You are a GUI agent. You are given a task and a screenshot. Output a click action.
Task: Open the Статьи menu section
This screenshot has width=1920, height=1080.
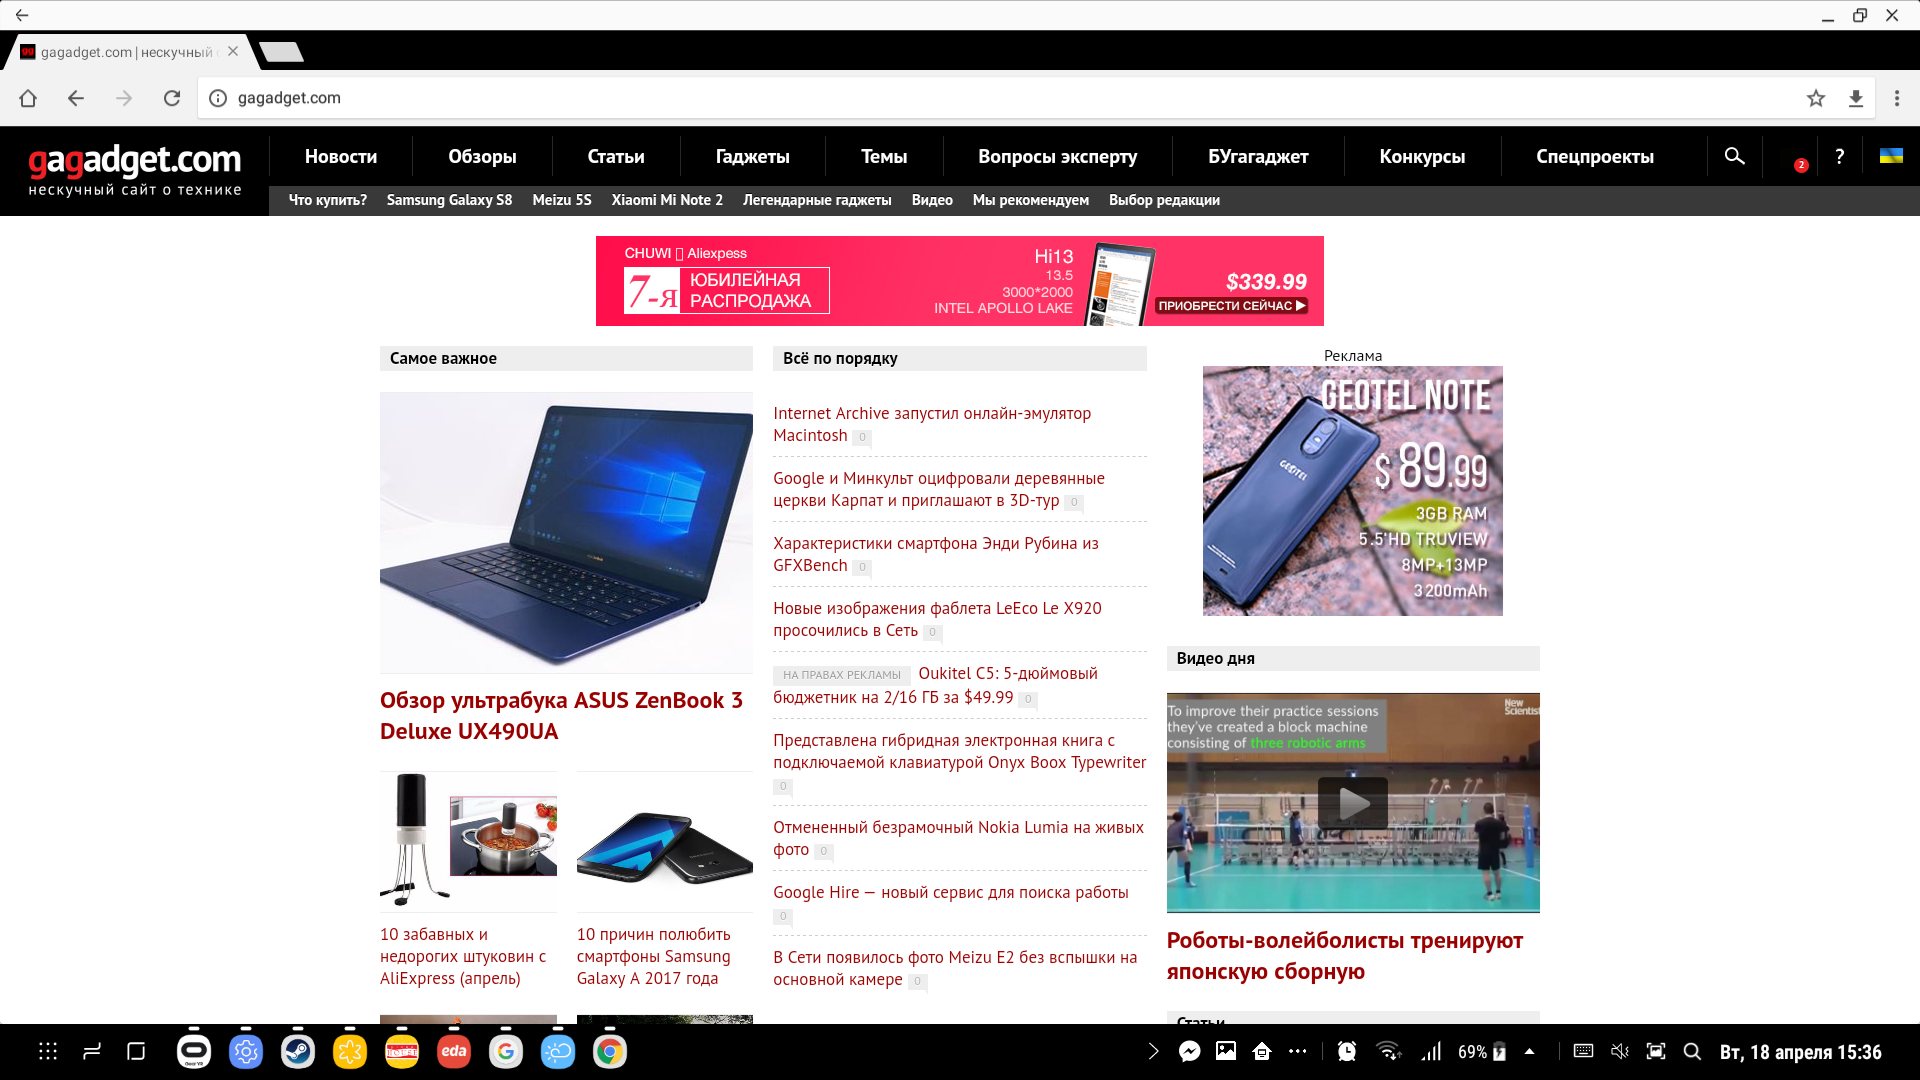point(616,157)
